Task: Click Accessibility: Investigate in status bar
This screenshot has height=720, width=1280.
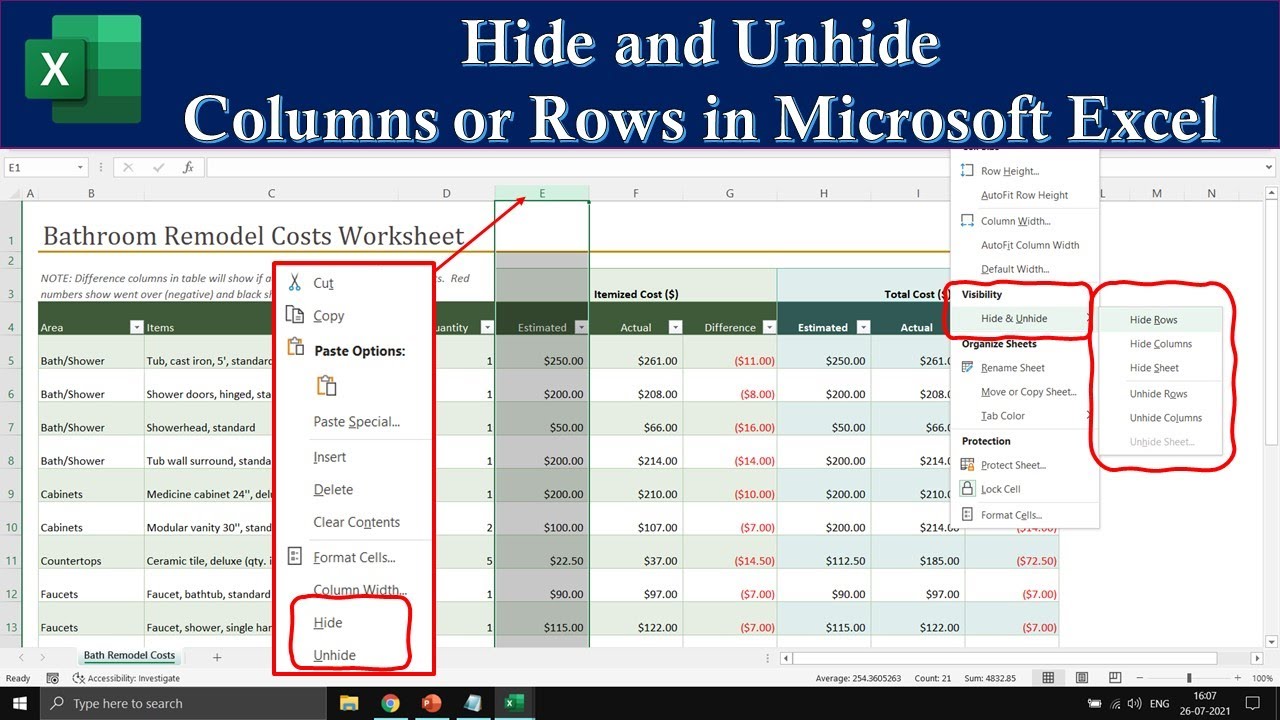Action: tap(133, 678)
